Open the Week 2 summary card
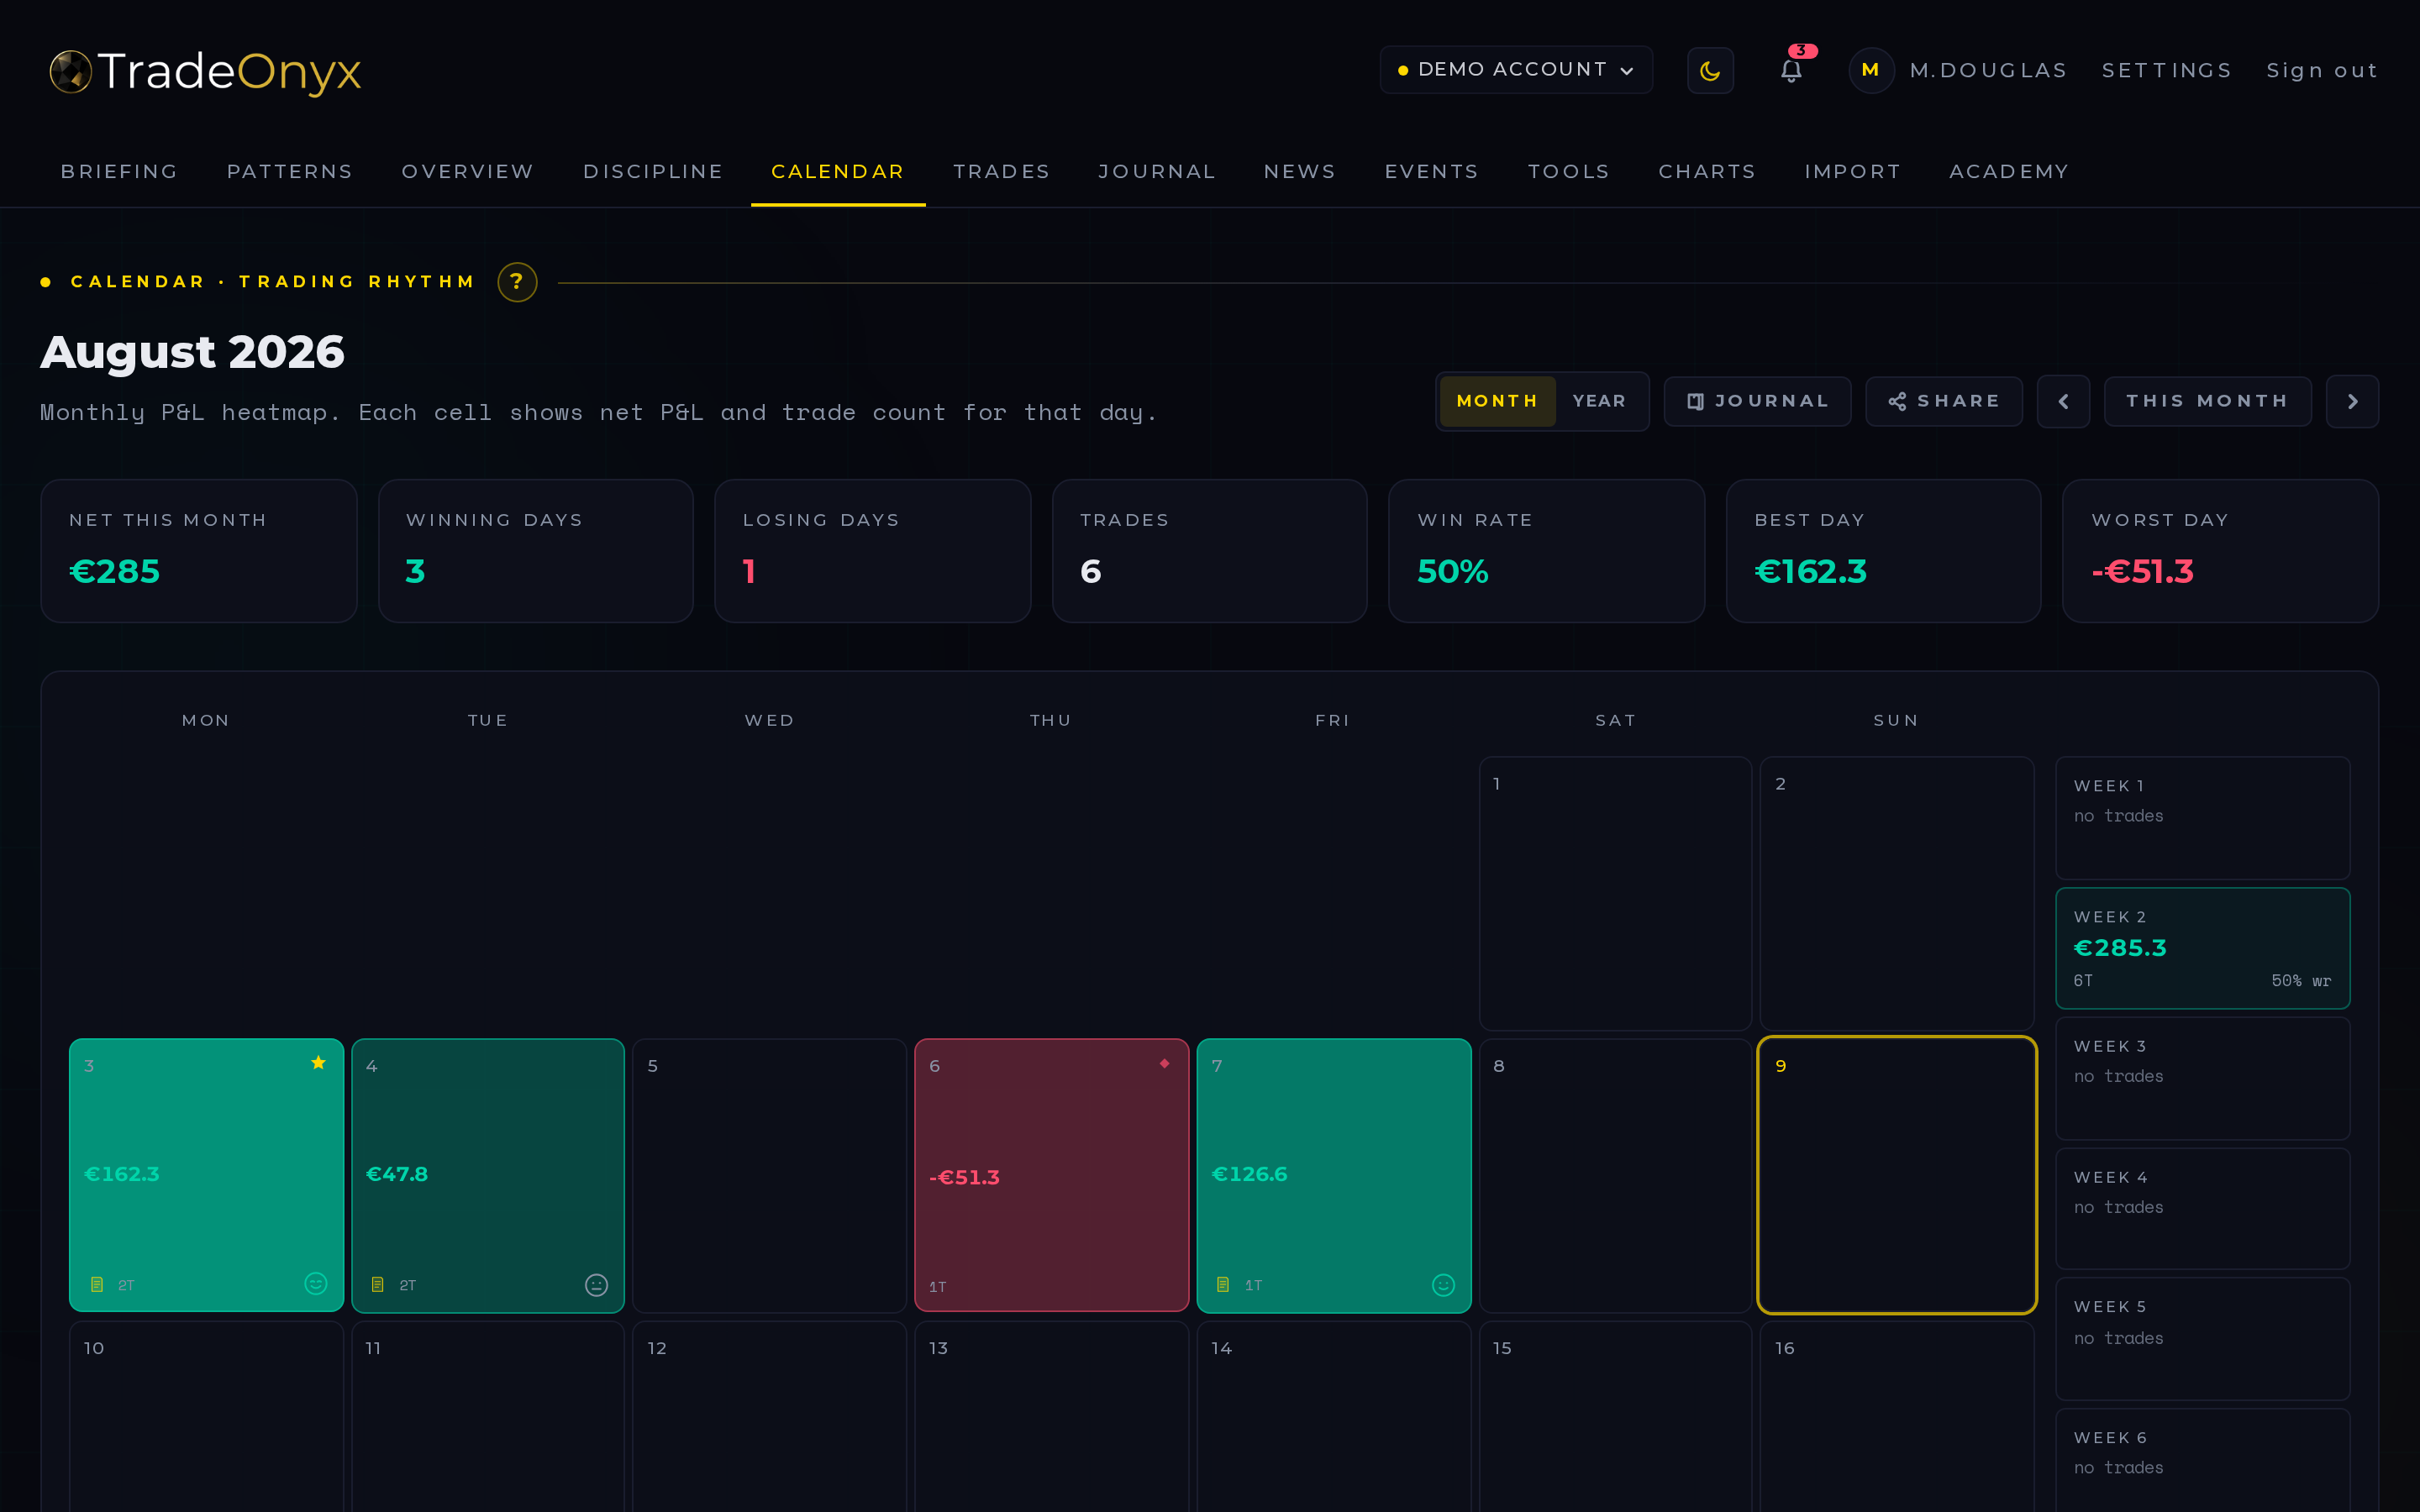Screen dimensions: 2420x1512 tap(2202, 948)
